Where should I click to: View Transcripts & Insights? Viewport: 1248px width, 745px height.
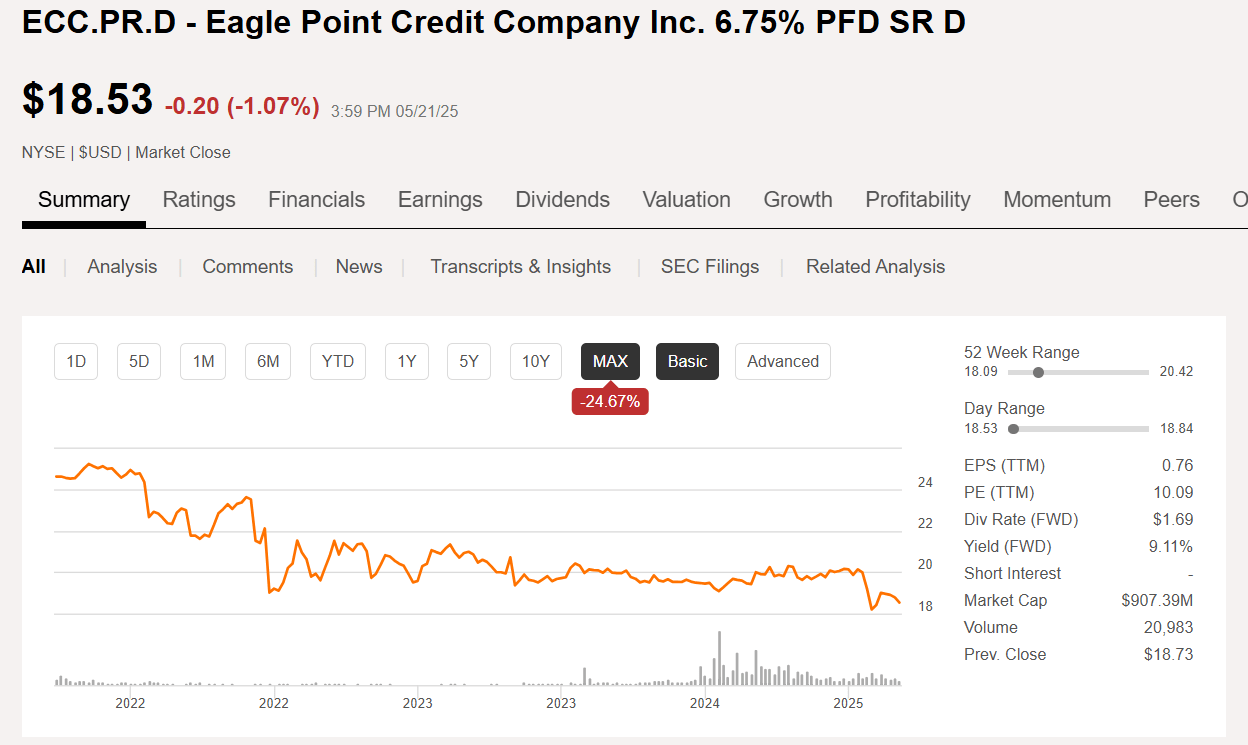(520, 266)
